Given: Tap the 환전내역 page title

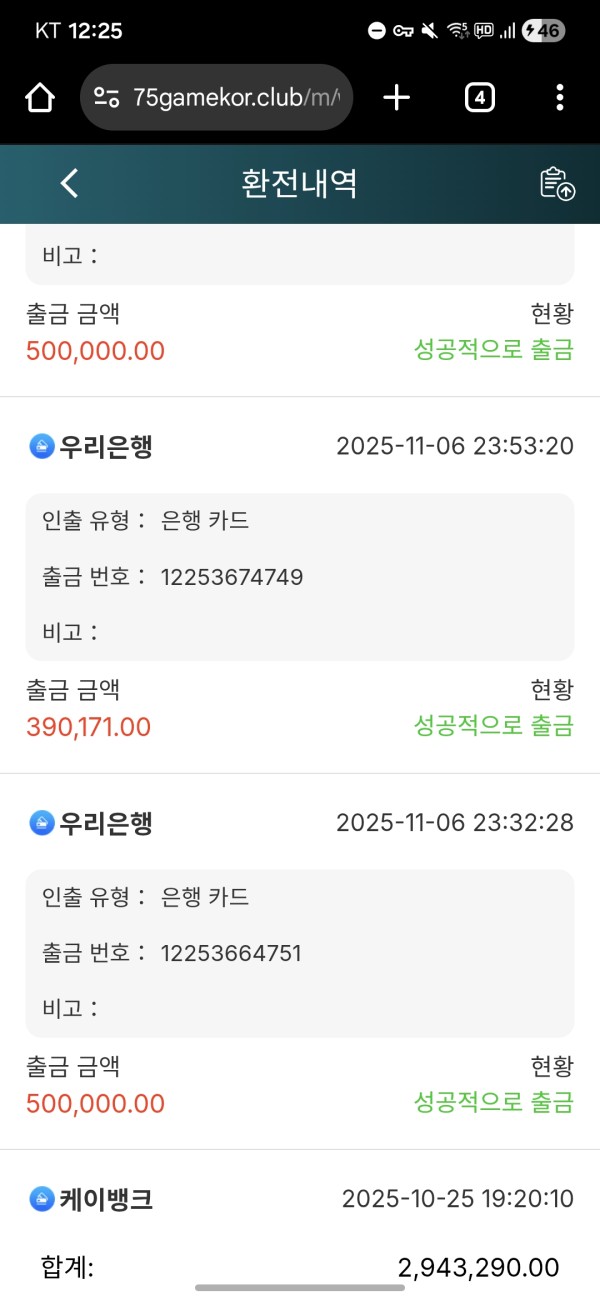Looking at the screenshot, I should (299, 183).
